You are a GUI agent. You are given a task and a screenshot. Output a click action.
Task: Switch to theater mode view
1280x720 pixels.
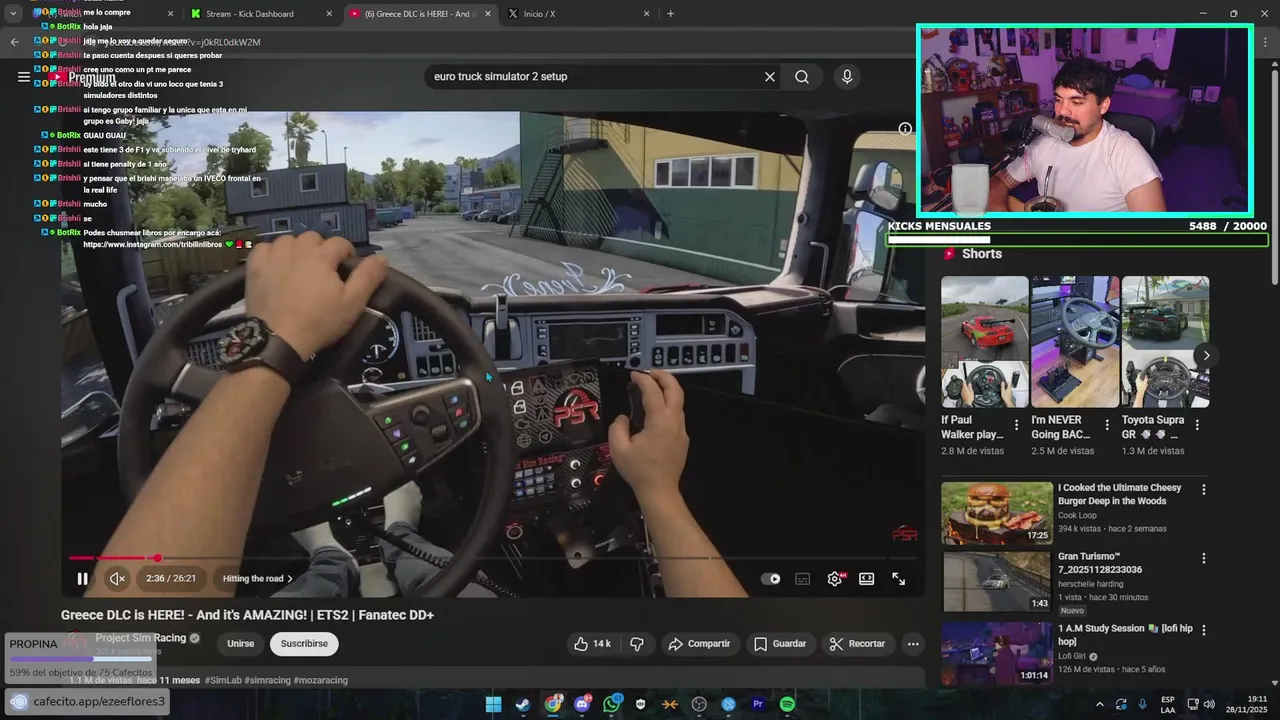click(x=867, y=578)
